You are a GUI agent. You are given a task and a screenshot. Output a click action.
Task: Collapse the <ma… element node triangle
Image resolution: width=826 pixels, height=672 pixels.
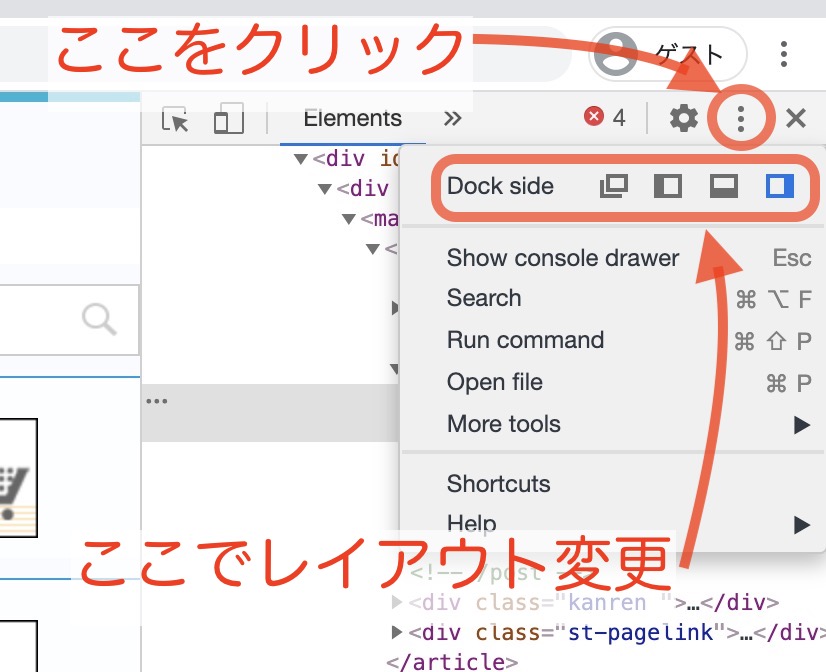[349, 219]
